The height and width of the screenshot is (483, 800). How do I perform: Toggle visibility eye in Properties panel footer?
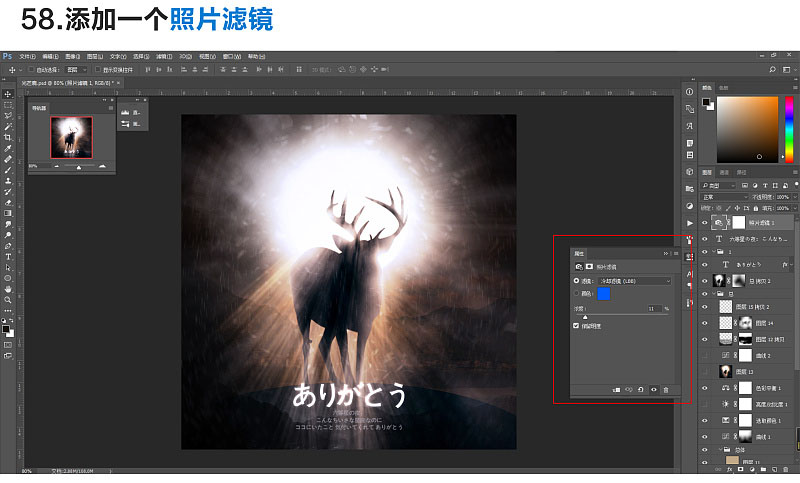pos(654,390)
